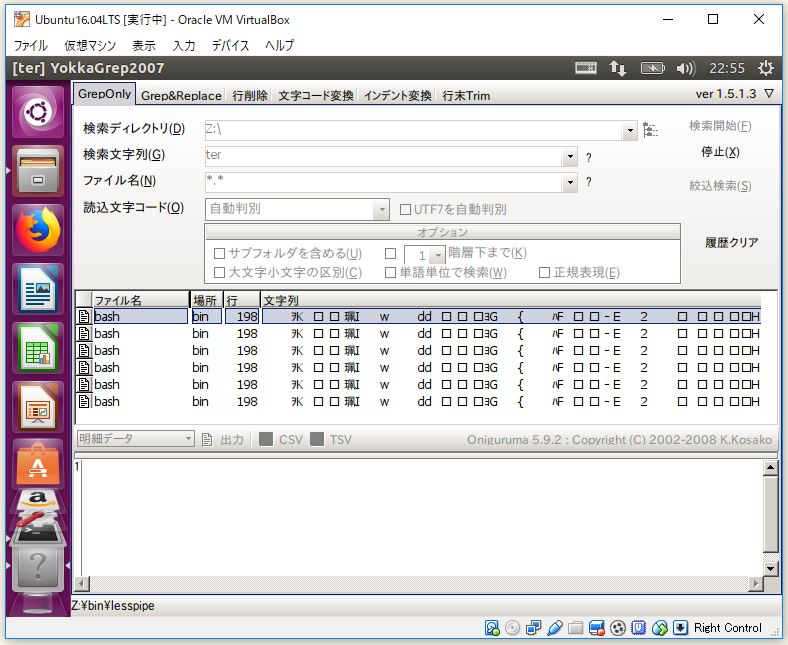Click the horizontal scrollbar left arrow
Screen dimensions: 788x645
(82, 584)
